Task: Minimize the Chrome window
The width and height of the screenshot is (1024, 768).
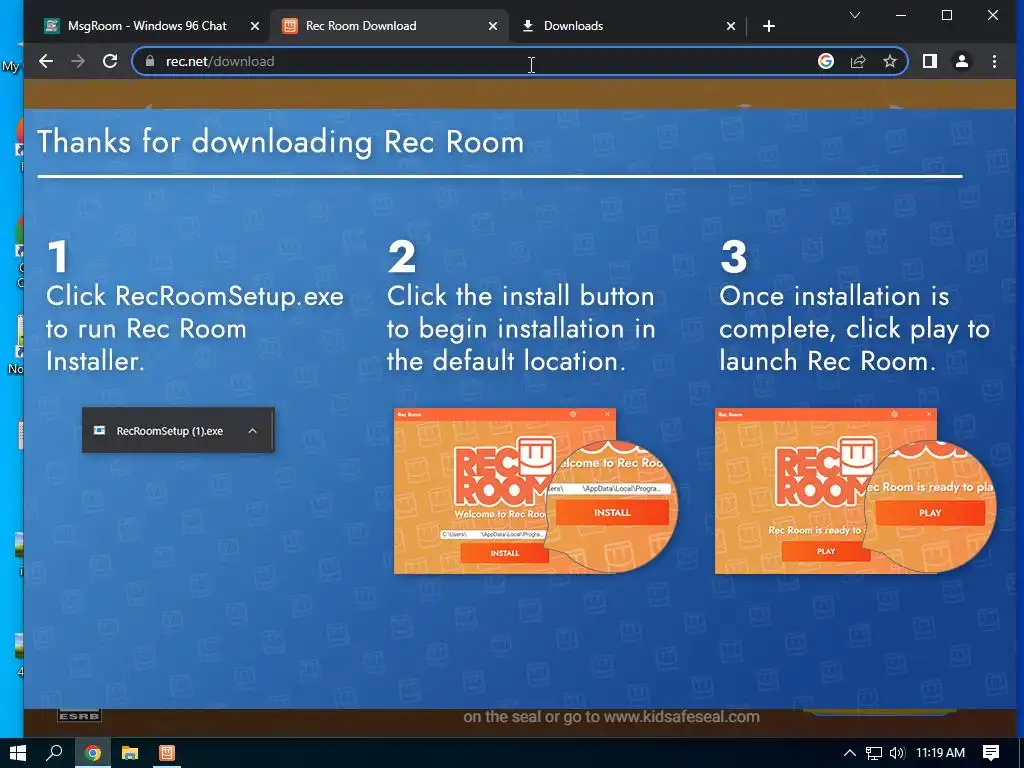Action: coord(901,15)
